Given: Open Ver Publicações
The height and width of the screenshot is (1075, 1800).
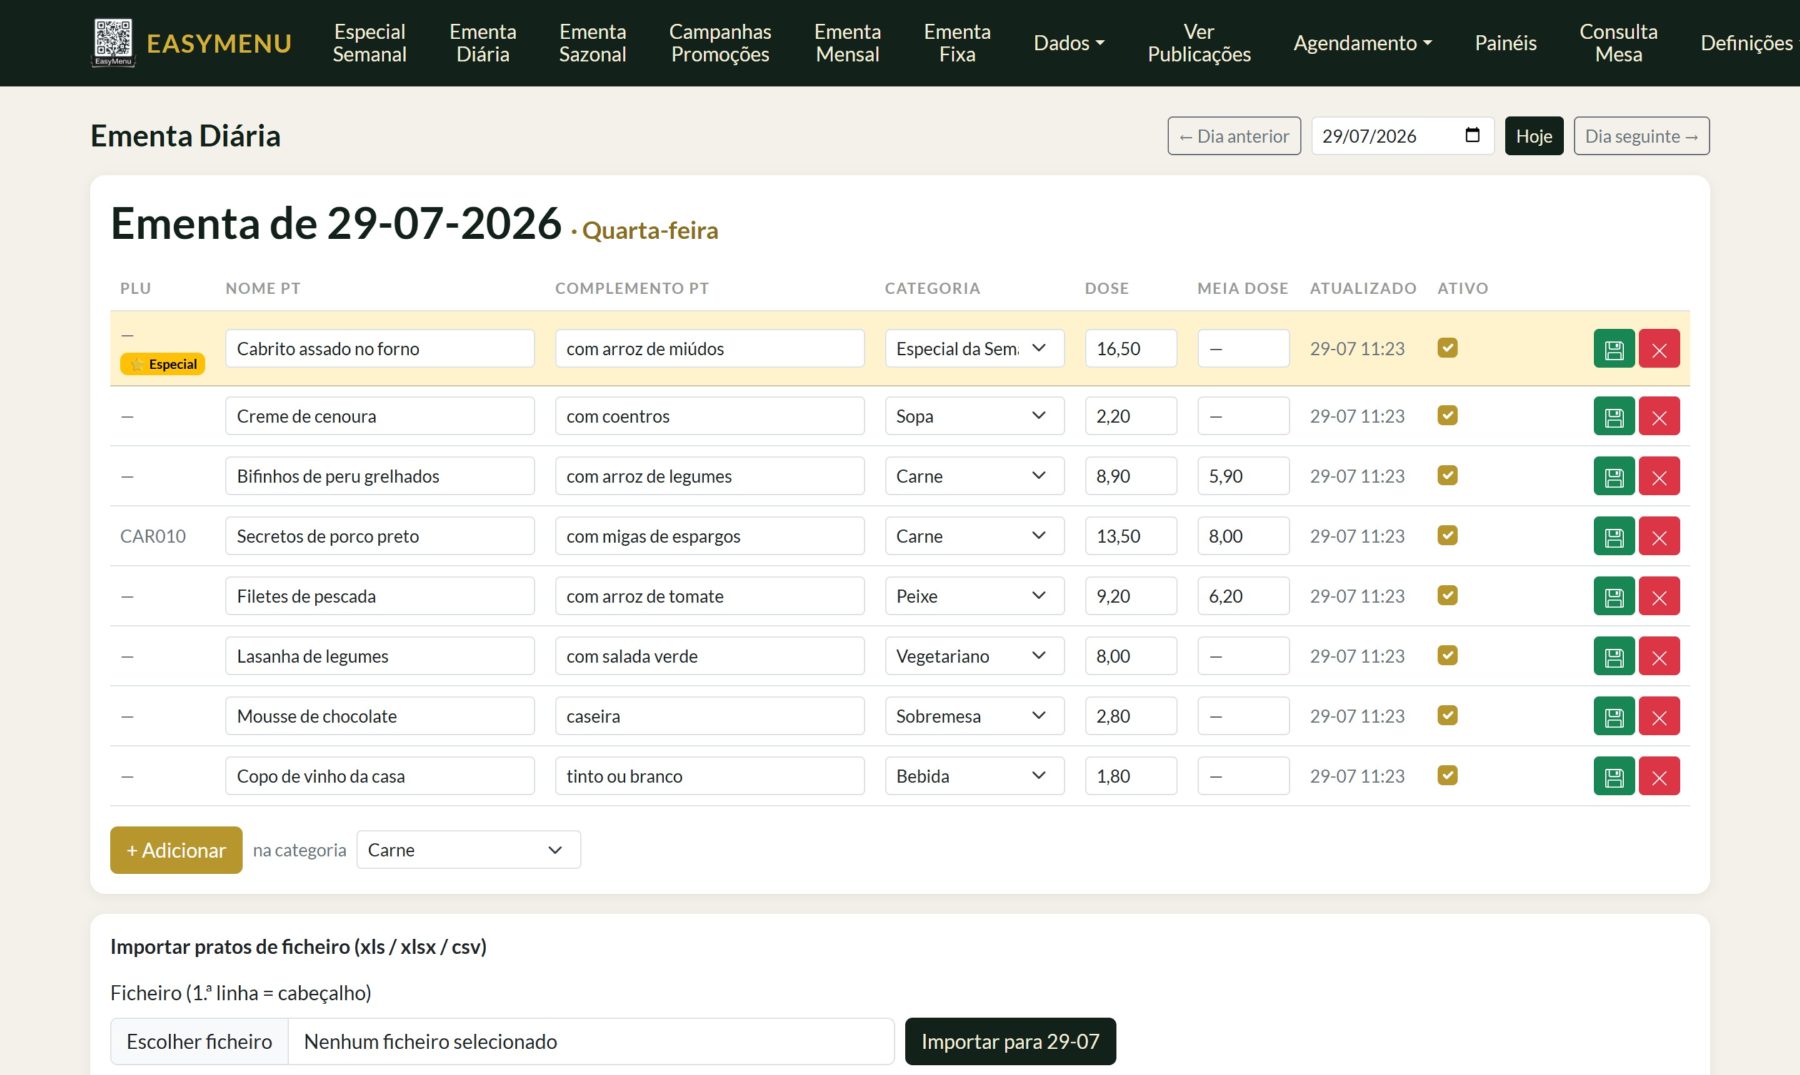Looking at the screenshot, I should pyautogui.click(x=1199, y=43).
